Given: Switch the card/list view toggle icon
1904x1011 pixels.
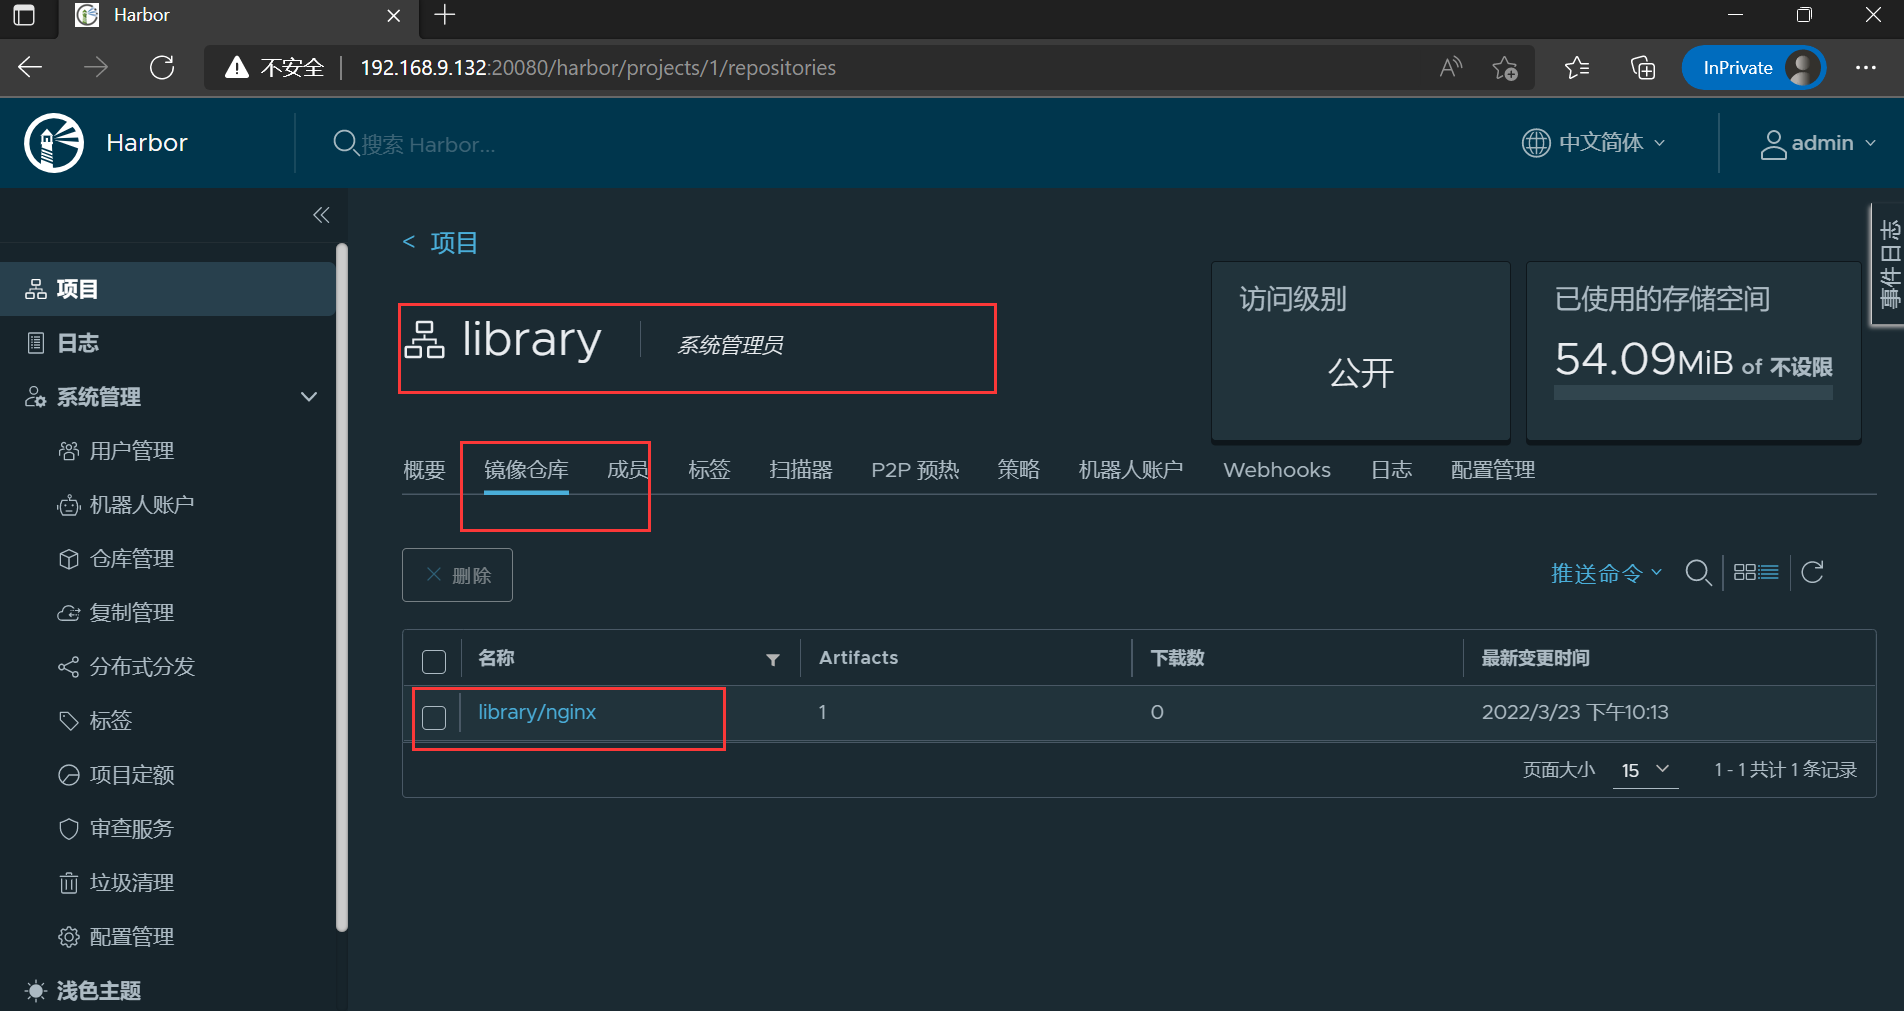Looking at the screenshot, I should 1756,572.
